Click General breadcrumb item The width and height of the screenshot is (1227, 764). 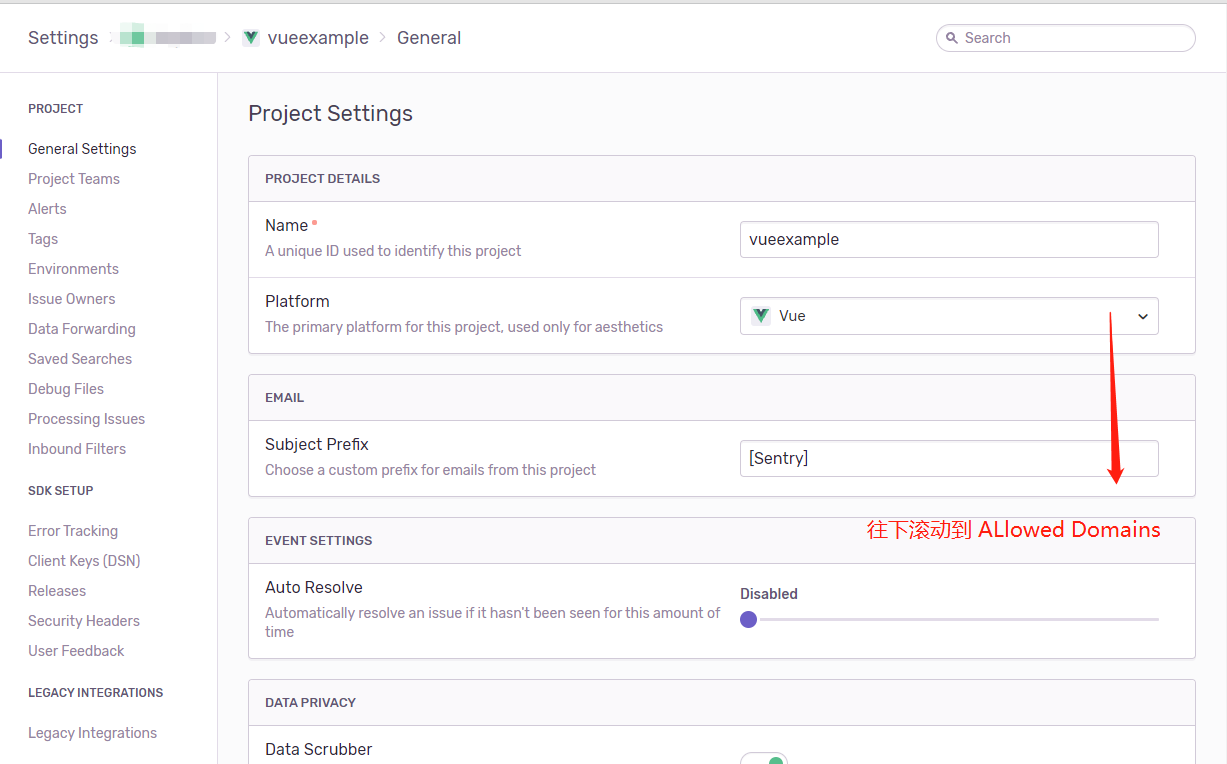(429, 38)
